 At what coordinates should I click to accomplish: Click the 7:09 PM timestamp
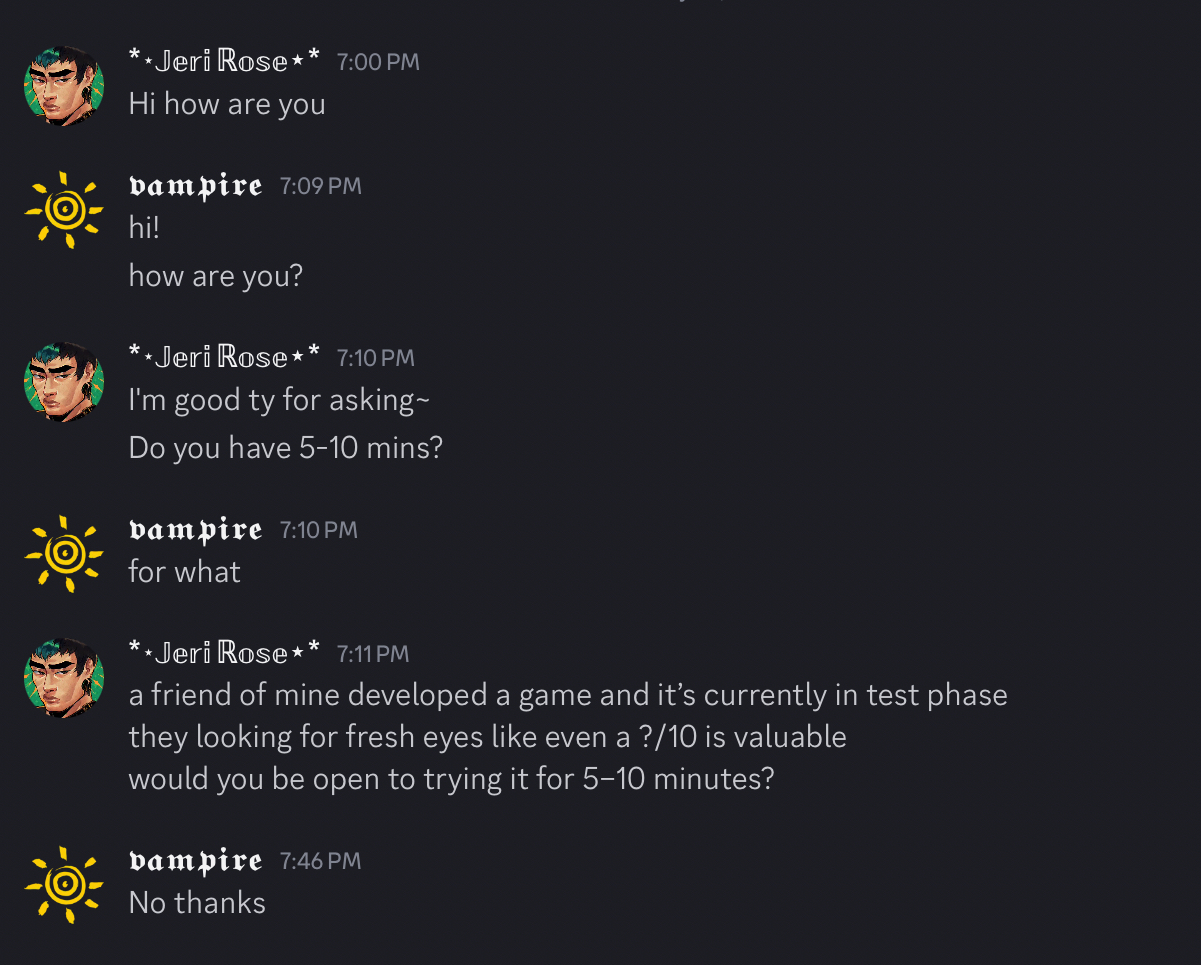[x=320, y=186]
